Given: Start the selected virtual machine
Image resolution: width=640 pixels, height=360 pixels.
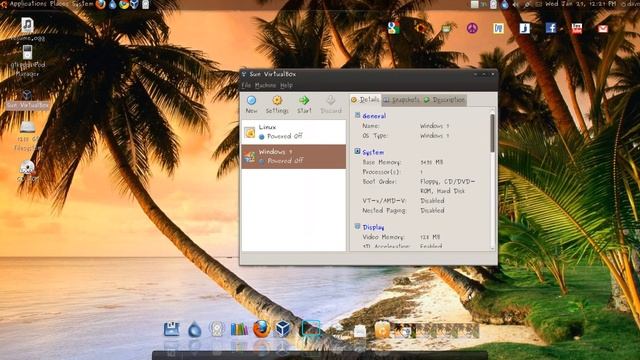Looking at the screenshot, I should tap(304, 104).
